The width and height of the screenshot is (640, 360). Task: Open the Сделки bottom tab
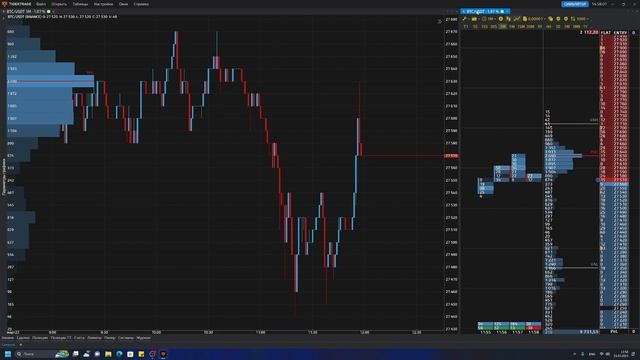pyautogui.click(x=23, y=338)
